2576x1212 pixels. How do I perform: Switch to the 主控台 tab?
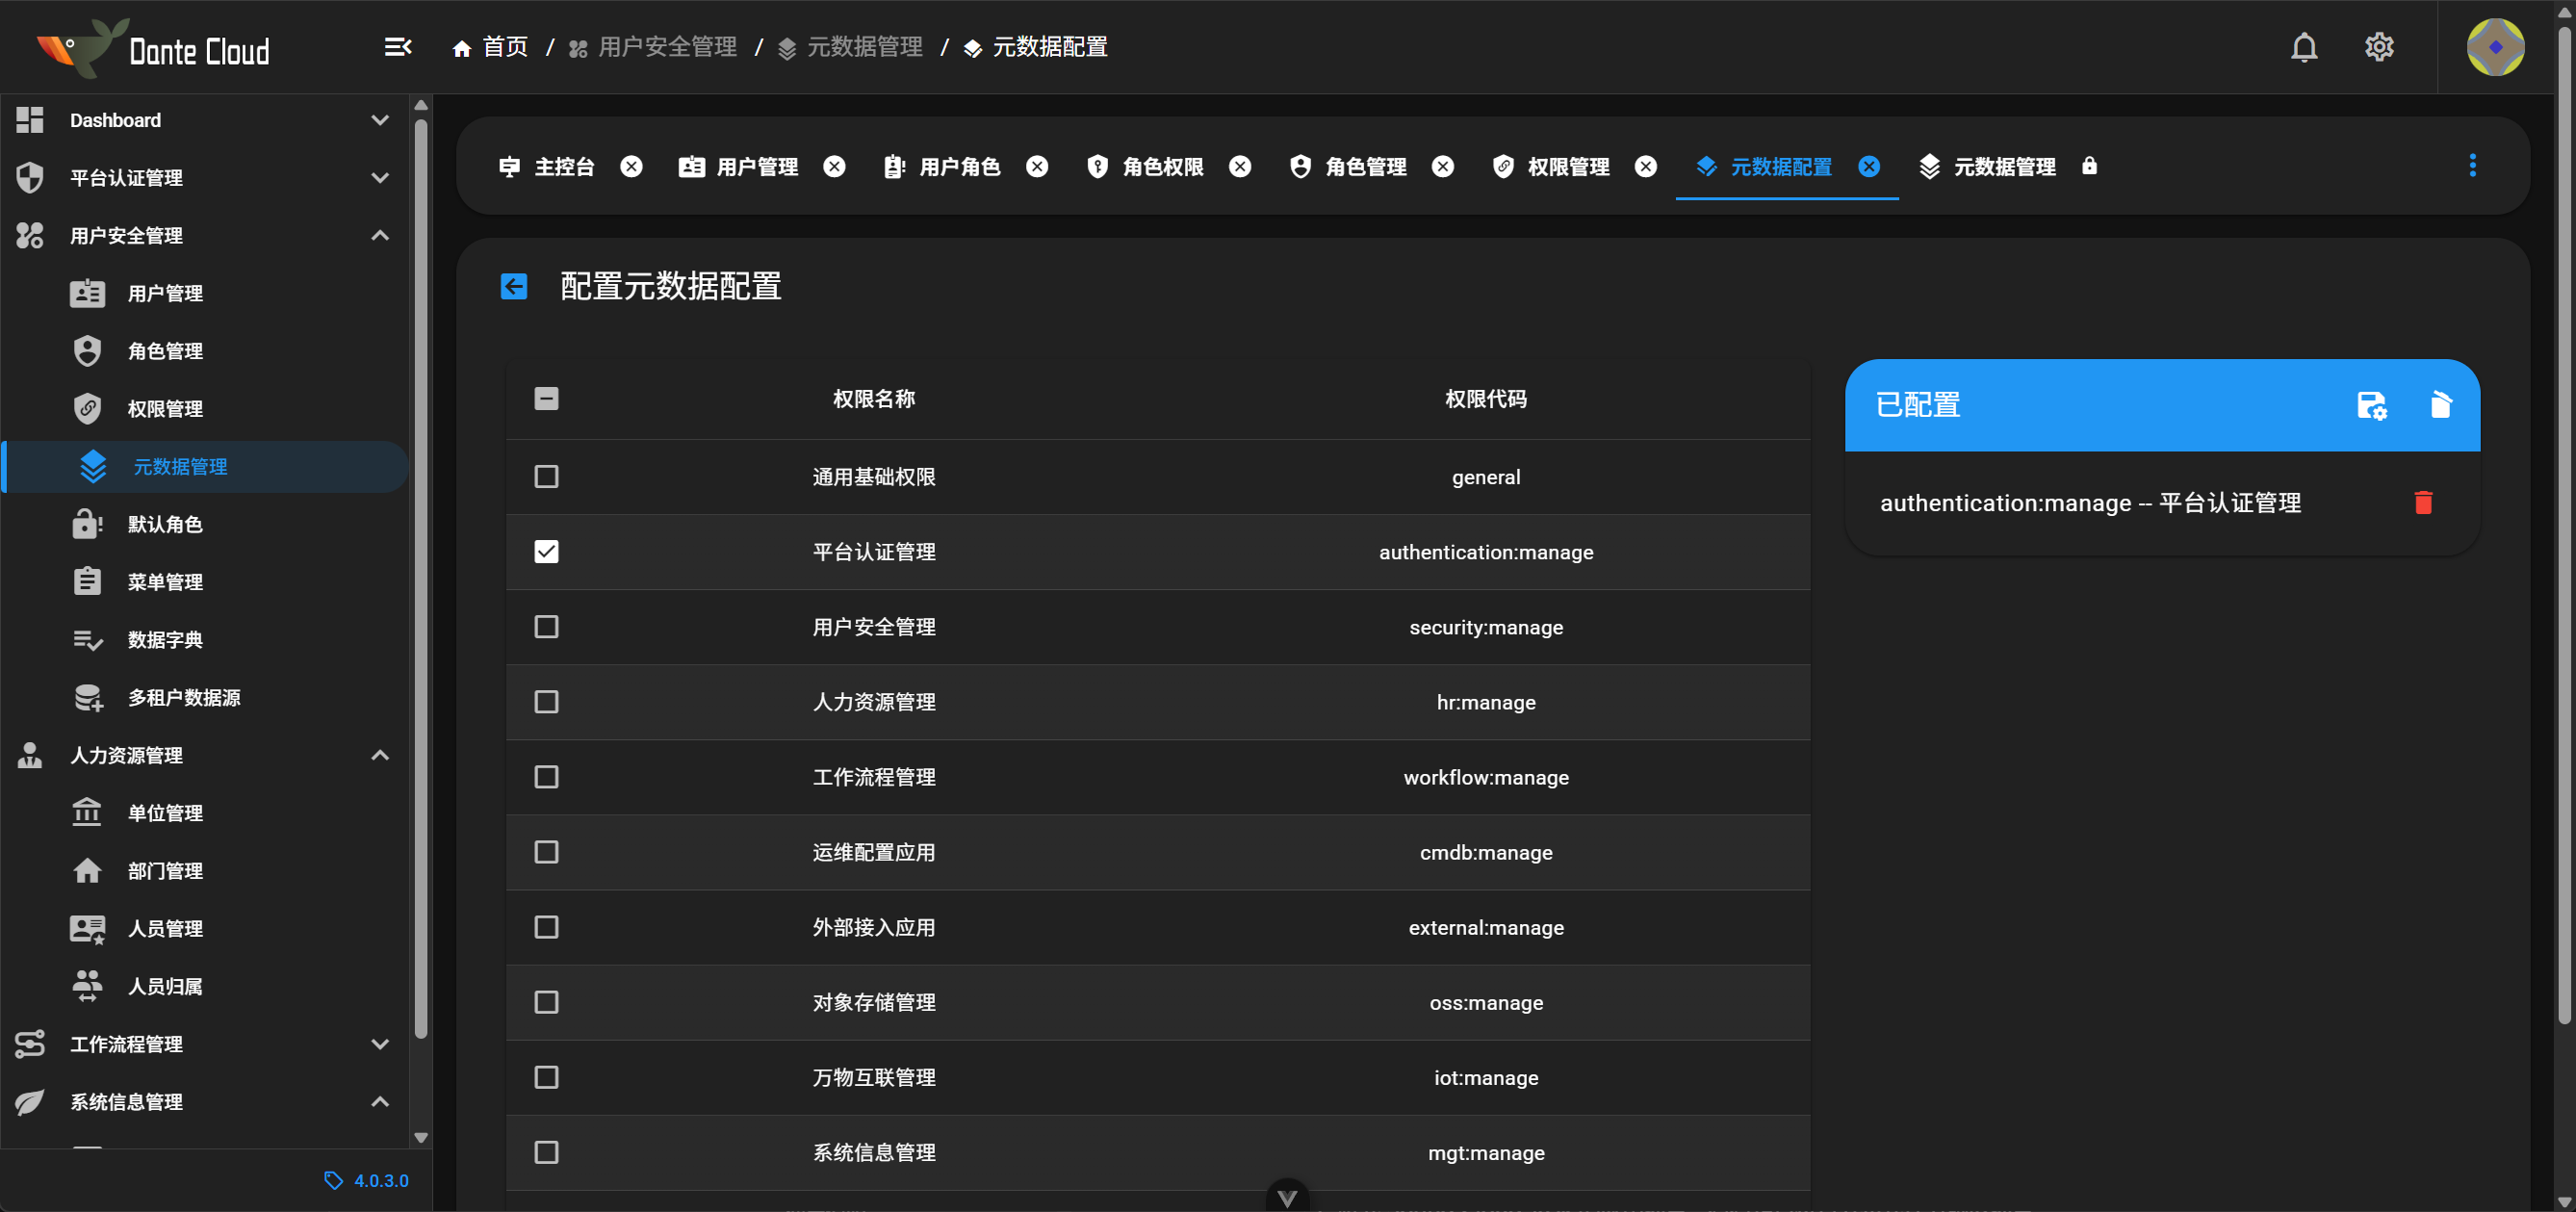pos(565,166)
